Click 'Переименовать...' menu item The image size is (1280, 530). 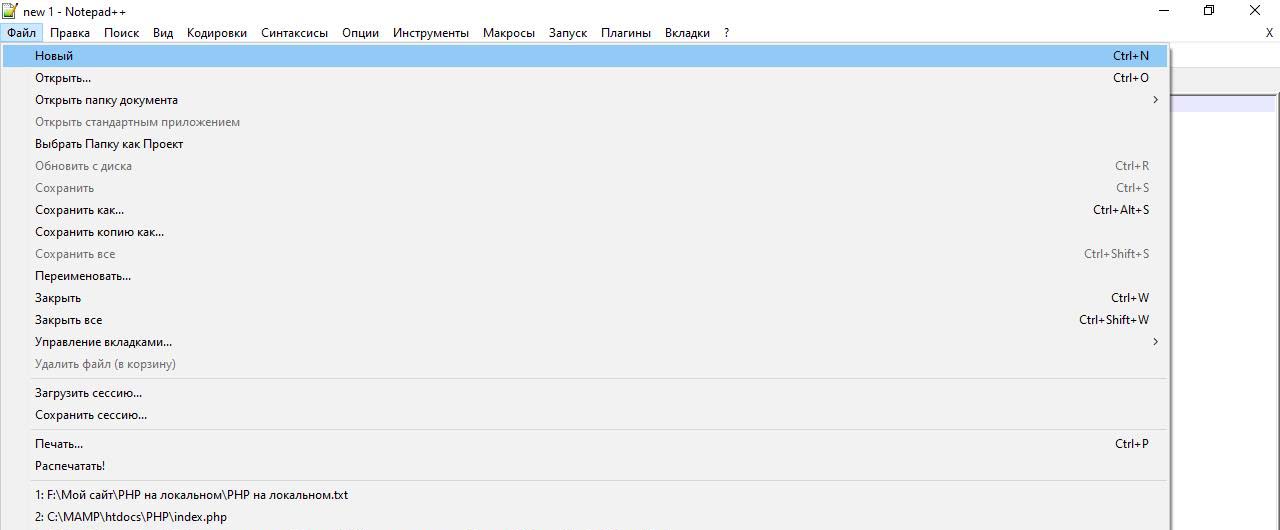pyautogui.click(x=83, y=276)
